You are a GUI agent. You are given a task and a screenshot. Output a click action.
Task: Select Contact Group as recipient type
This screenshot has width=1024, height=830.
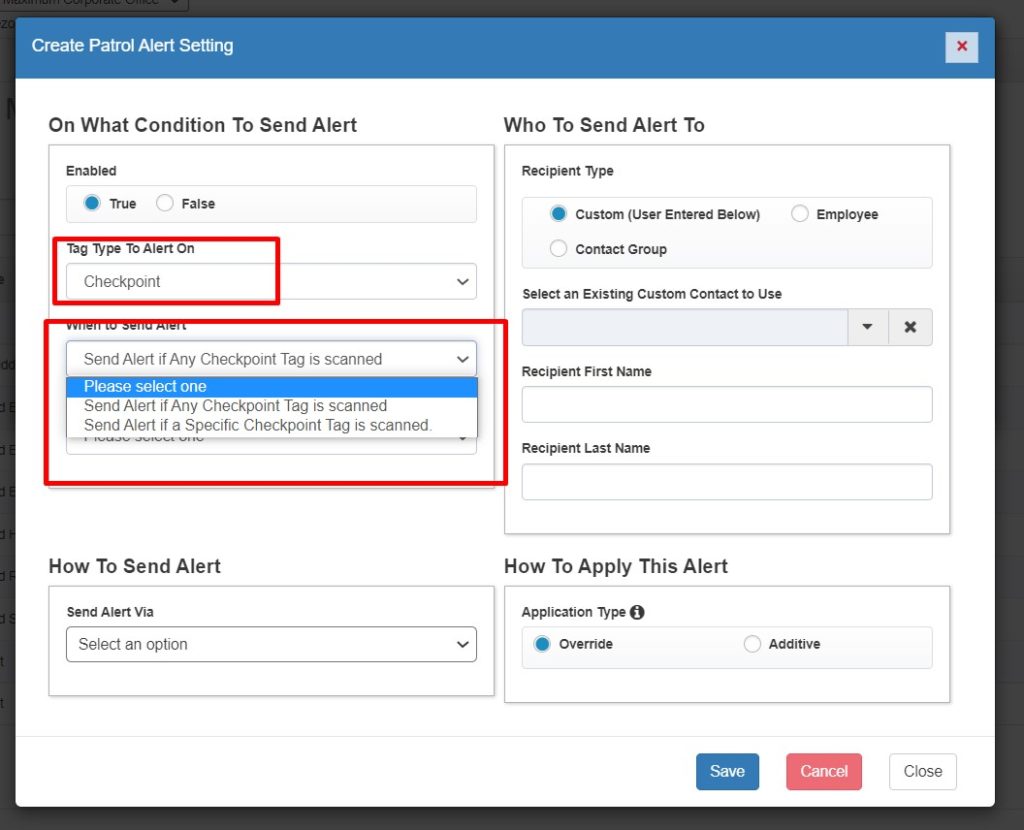pos(559,249)
